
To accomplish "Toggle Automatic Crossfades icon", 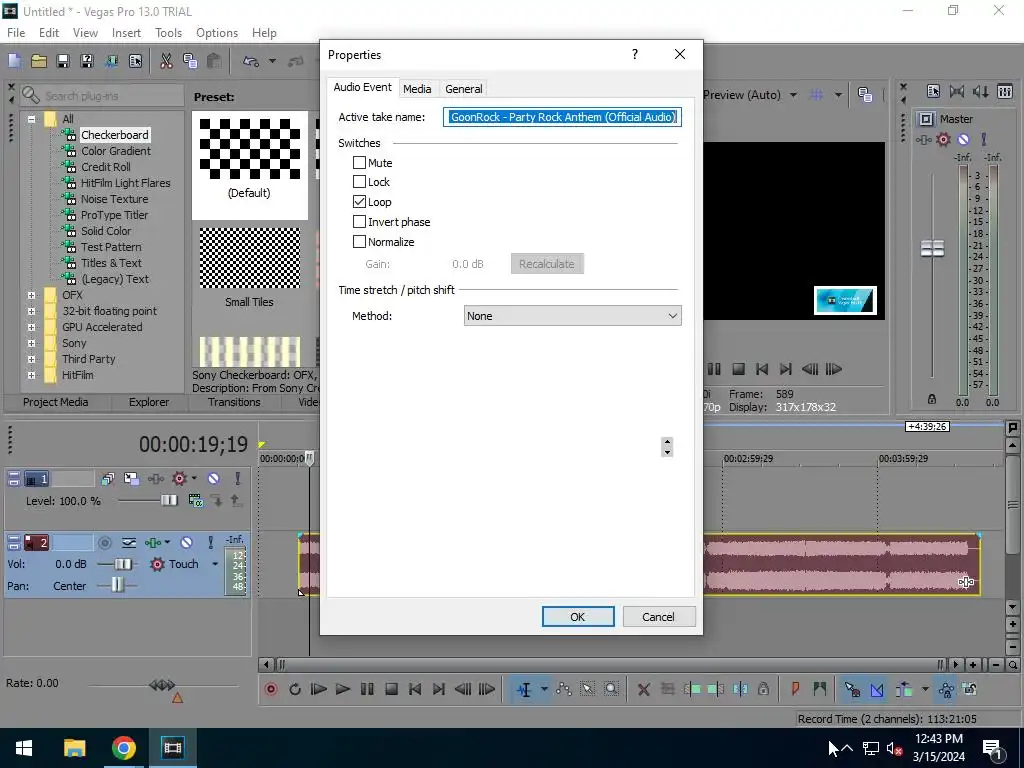I will [877, 689].
